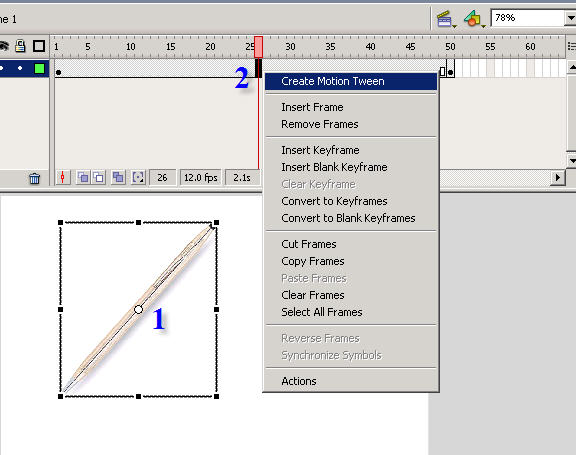This screenshot has height=455, width=576.
Task: Enable the Onion Skin button
Action: point(83,178)
